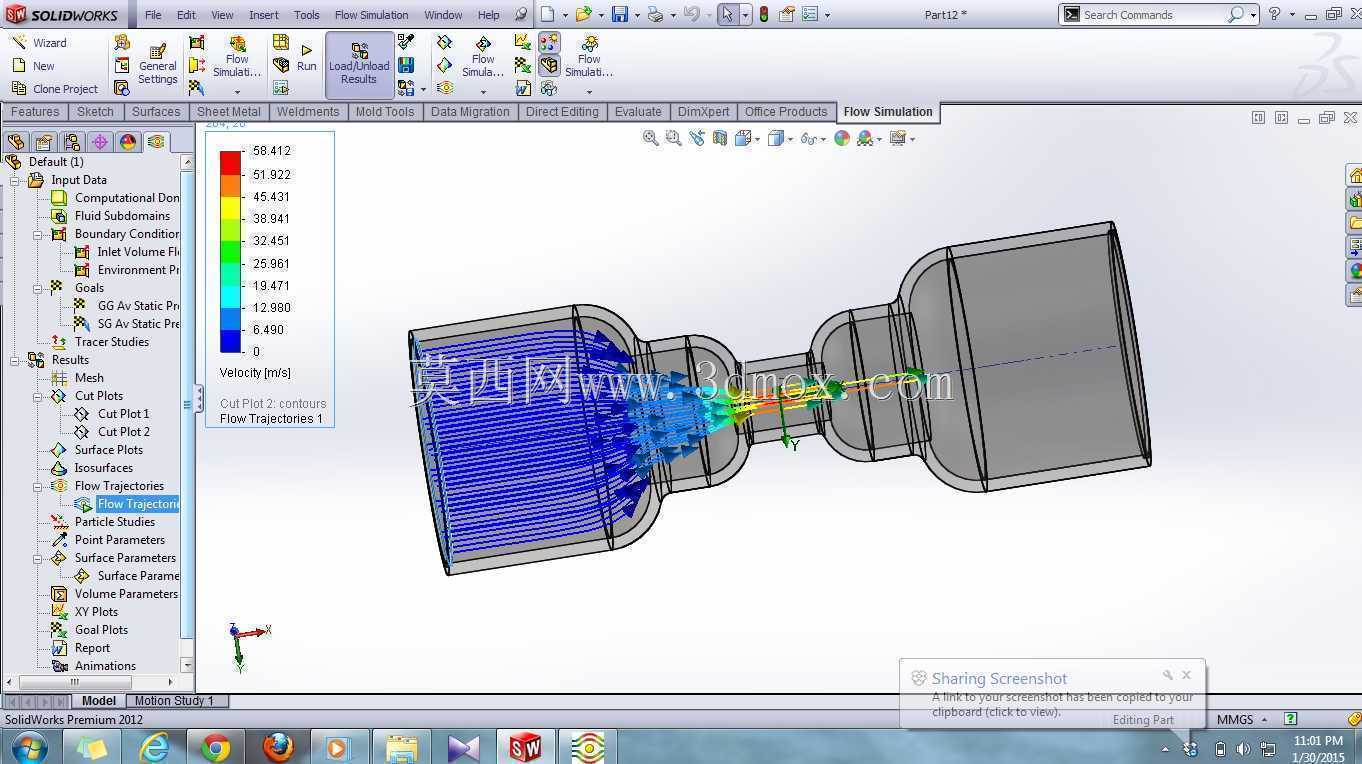
Task: Collapse the Input Data tree node
Action: [15, 180]
